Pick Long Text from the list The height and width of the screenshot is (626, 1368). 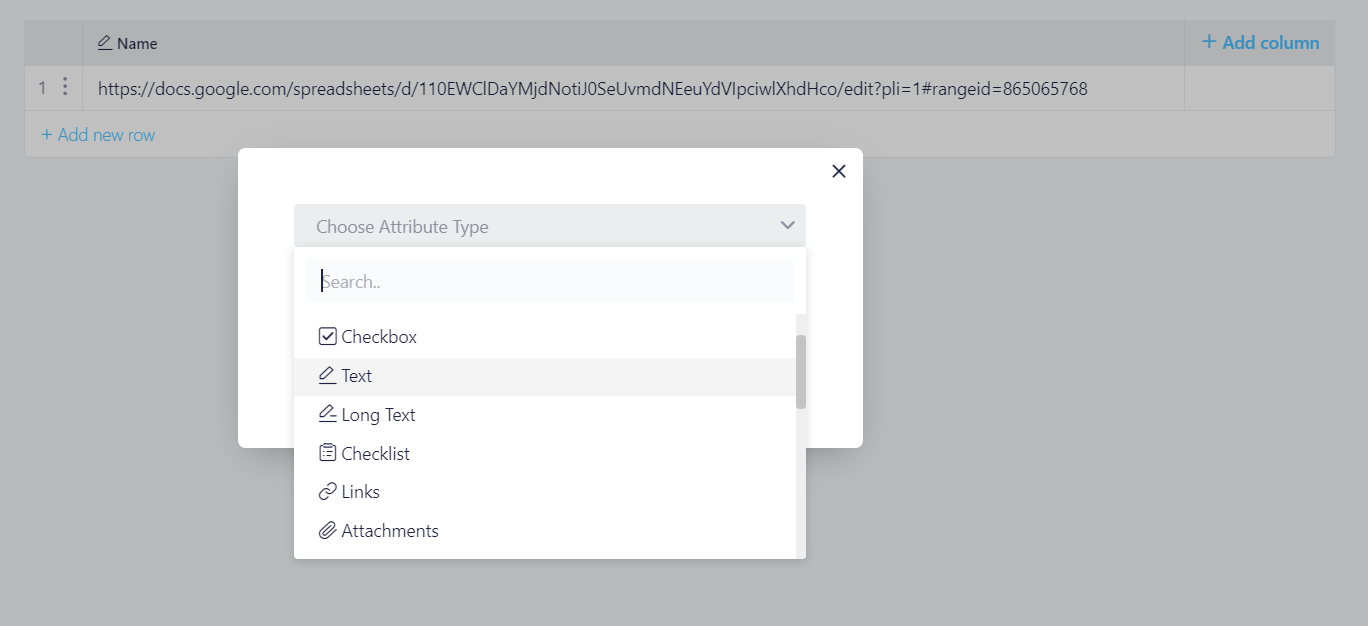pos(545,415)
